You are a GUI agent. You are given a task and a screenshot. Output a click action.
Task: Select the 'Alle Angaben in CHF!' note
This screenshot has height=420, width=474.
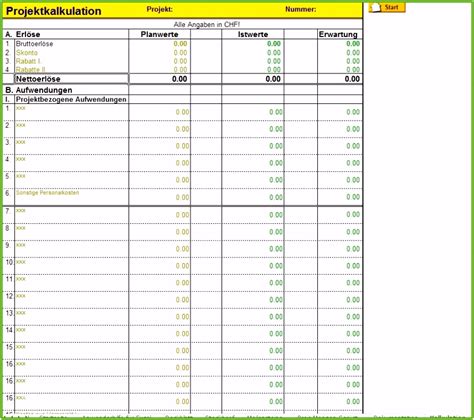(x=207, y=24)
